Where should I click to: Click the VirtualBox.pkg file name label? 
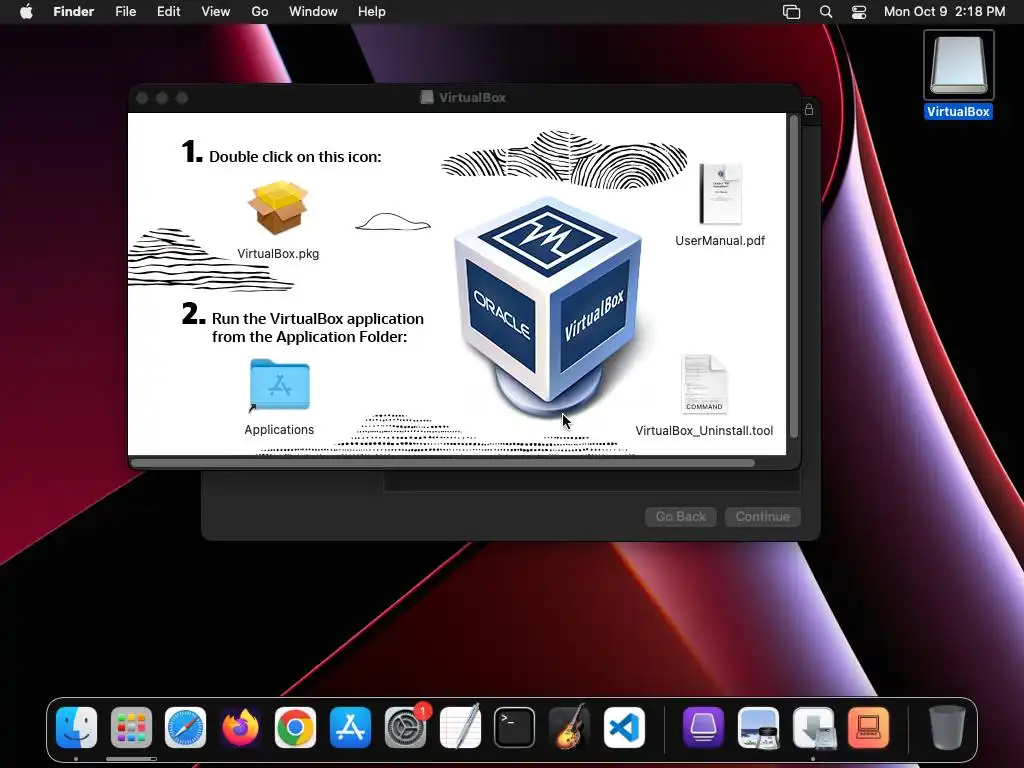click(278, 254)
